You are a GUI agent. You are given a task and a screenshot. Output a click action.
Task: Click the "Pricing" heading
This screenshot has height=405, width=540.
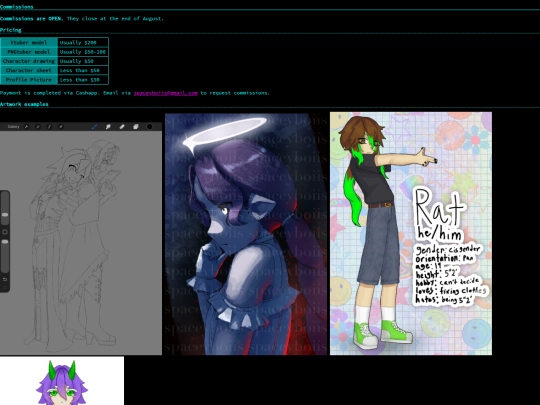[11, 30]
